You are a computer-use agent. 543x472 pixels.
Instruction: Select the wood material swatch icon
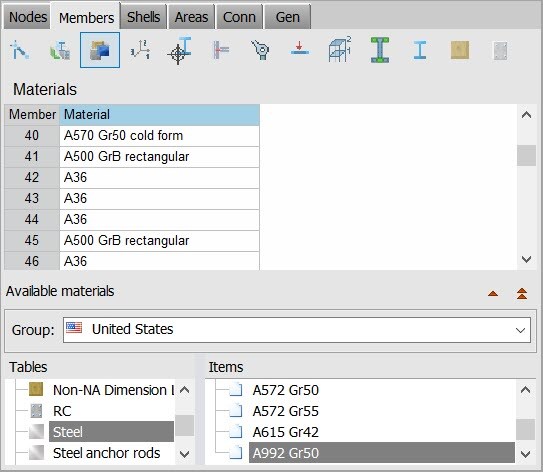click(x=460, y=50)
